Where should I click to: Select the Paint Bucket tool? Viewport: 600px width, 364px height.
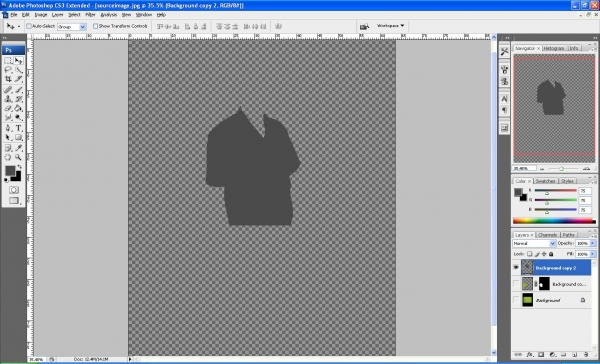point(18,108)
